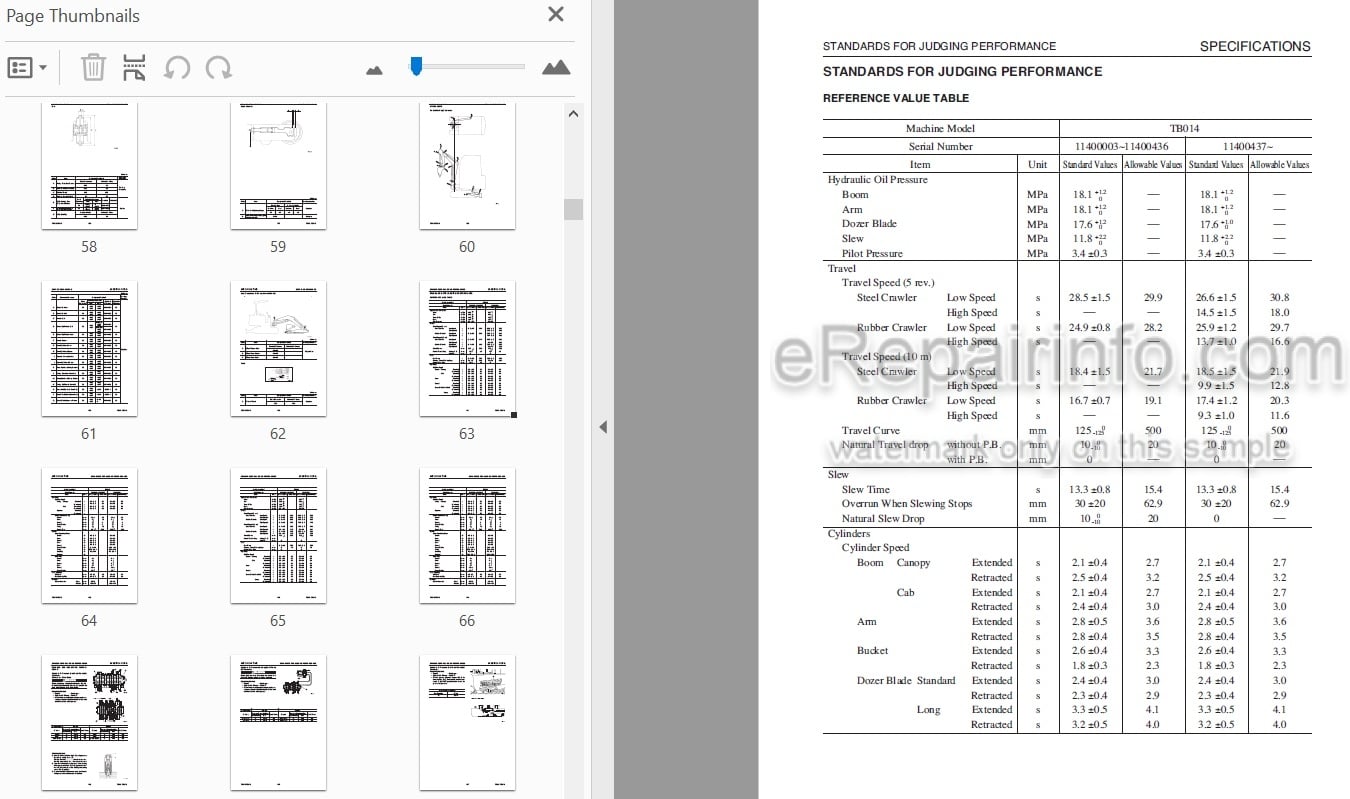
Task: Select page 64 thumbnail
Action: 89,536
